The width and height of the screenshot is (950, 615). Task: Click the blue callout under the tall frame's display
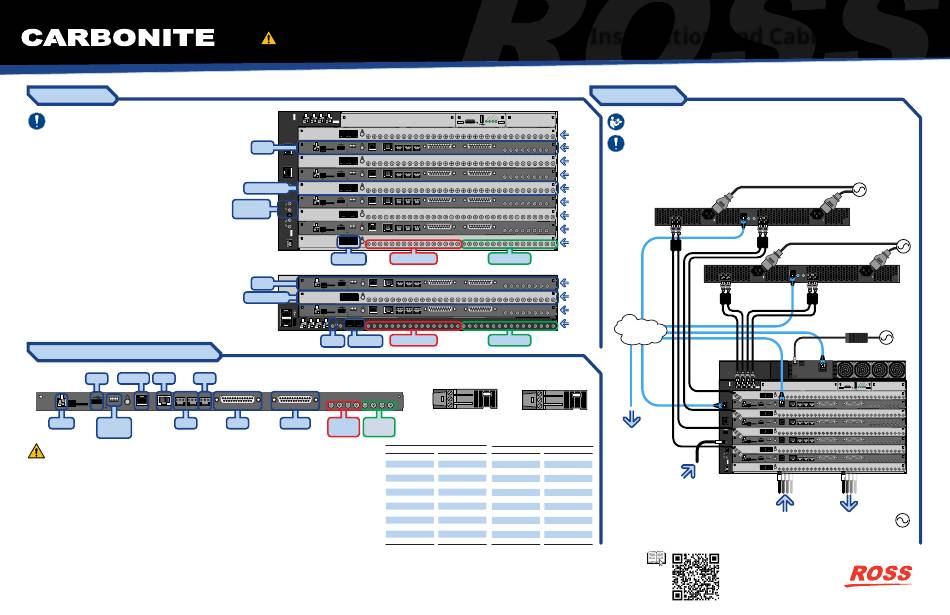[348, 259]
